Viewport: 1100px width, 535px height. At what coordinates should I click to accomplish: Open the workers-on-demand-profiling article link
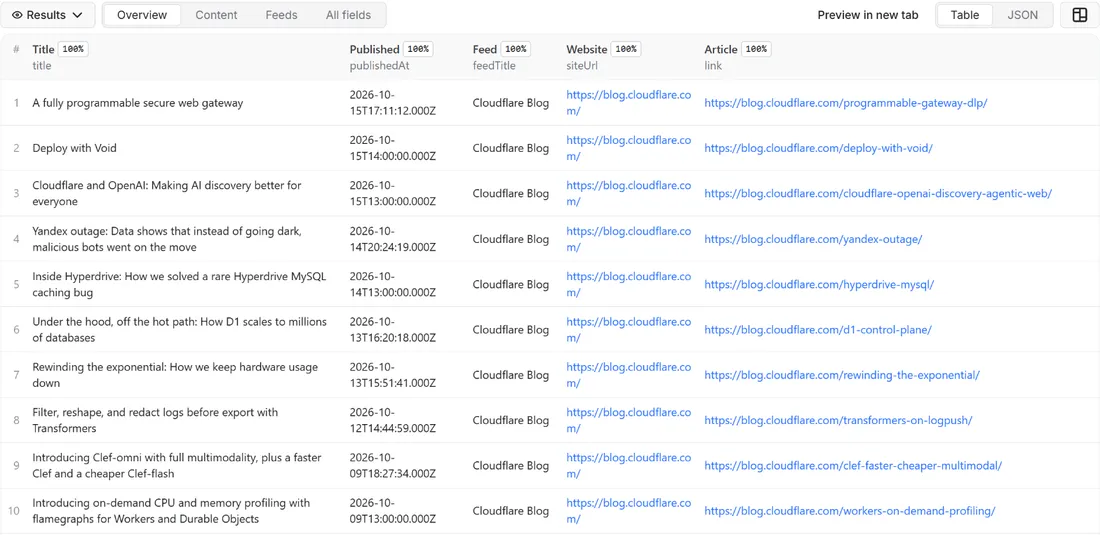[850, 511]
